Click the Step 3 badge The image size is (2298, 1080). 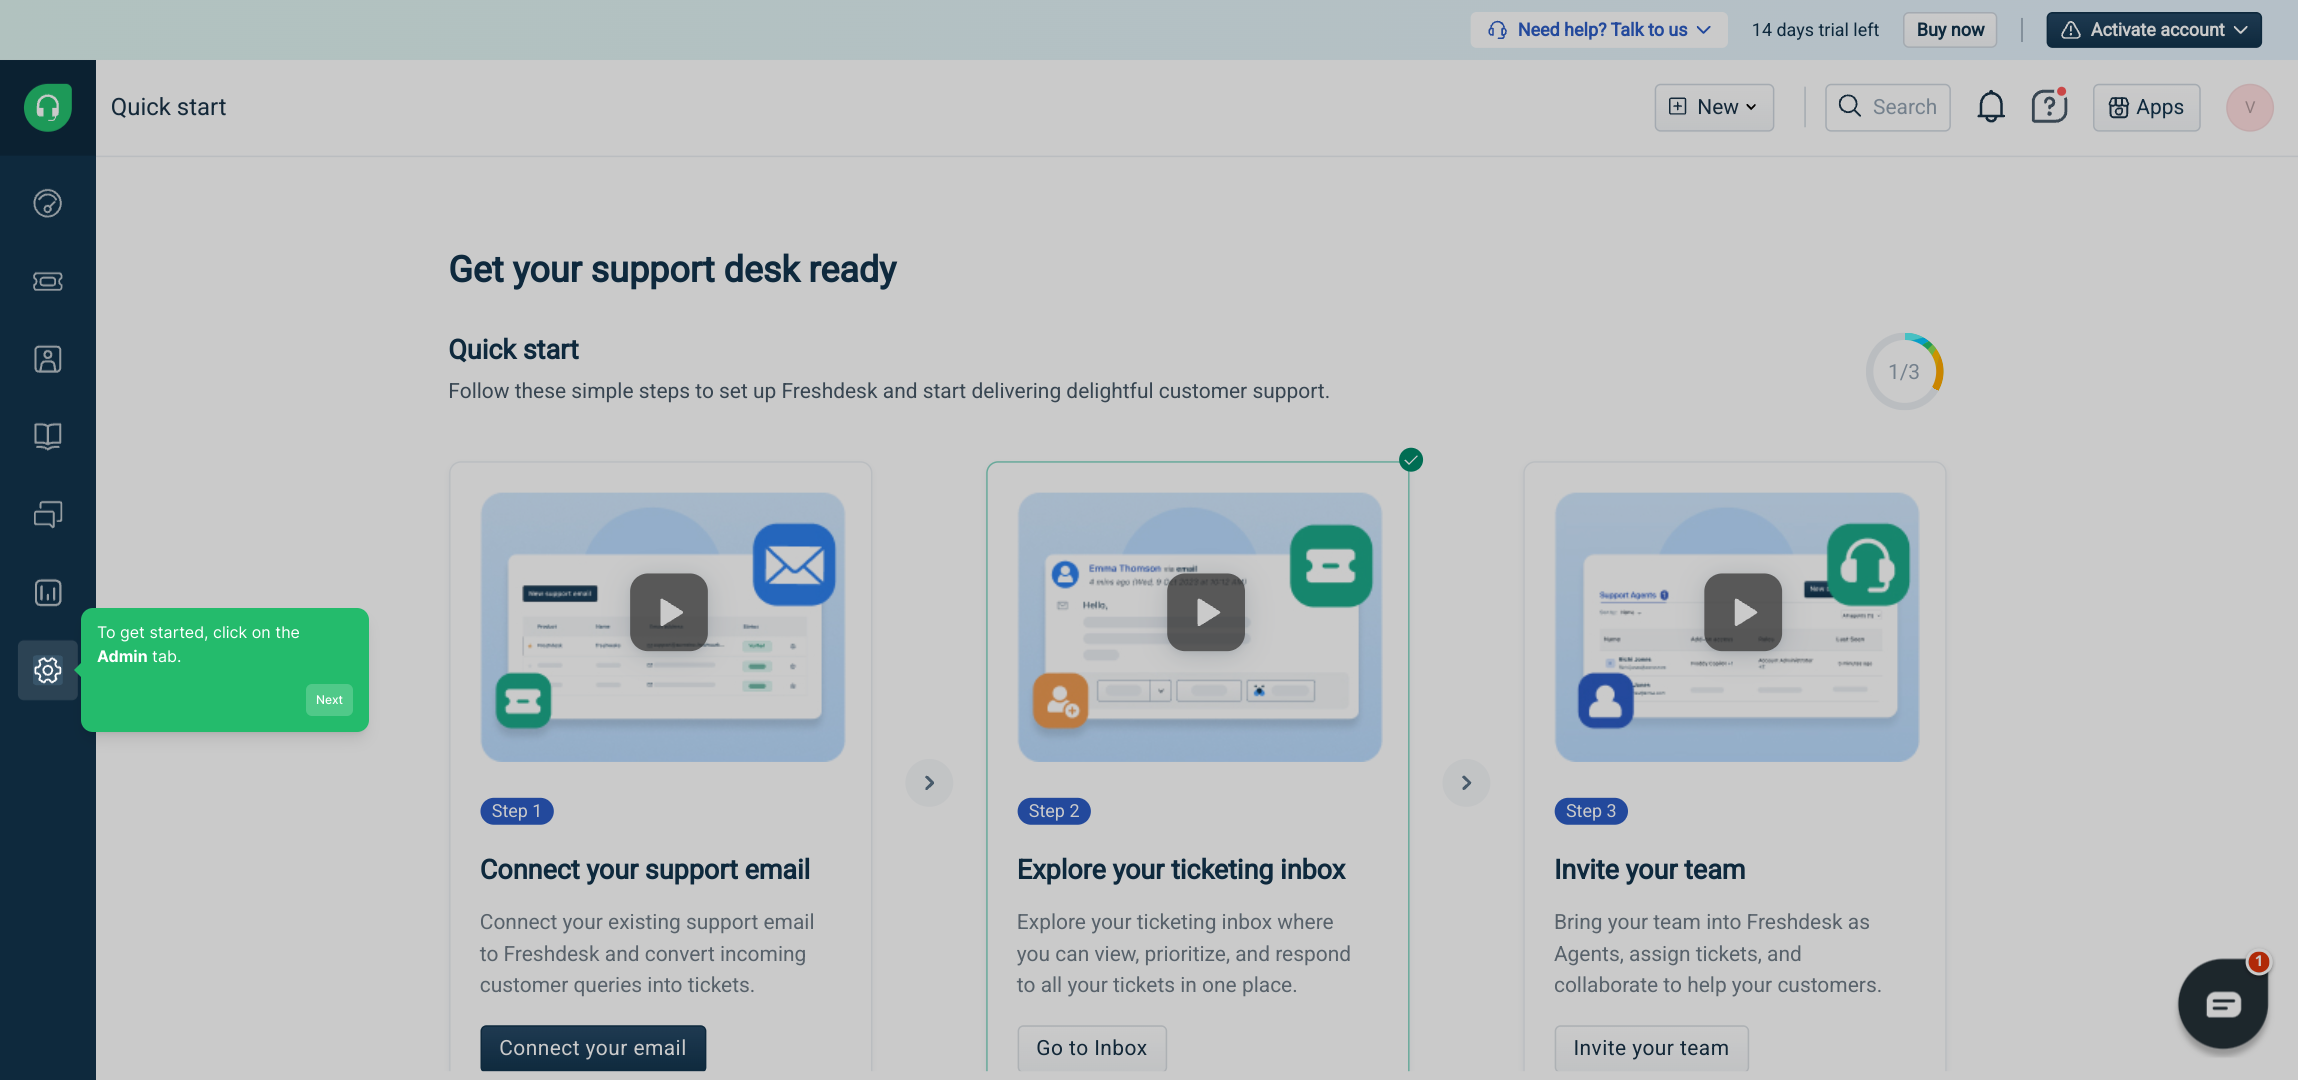click(x=1591, y=811)
